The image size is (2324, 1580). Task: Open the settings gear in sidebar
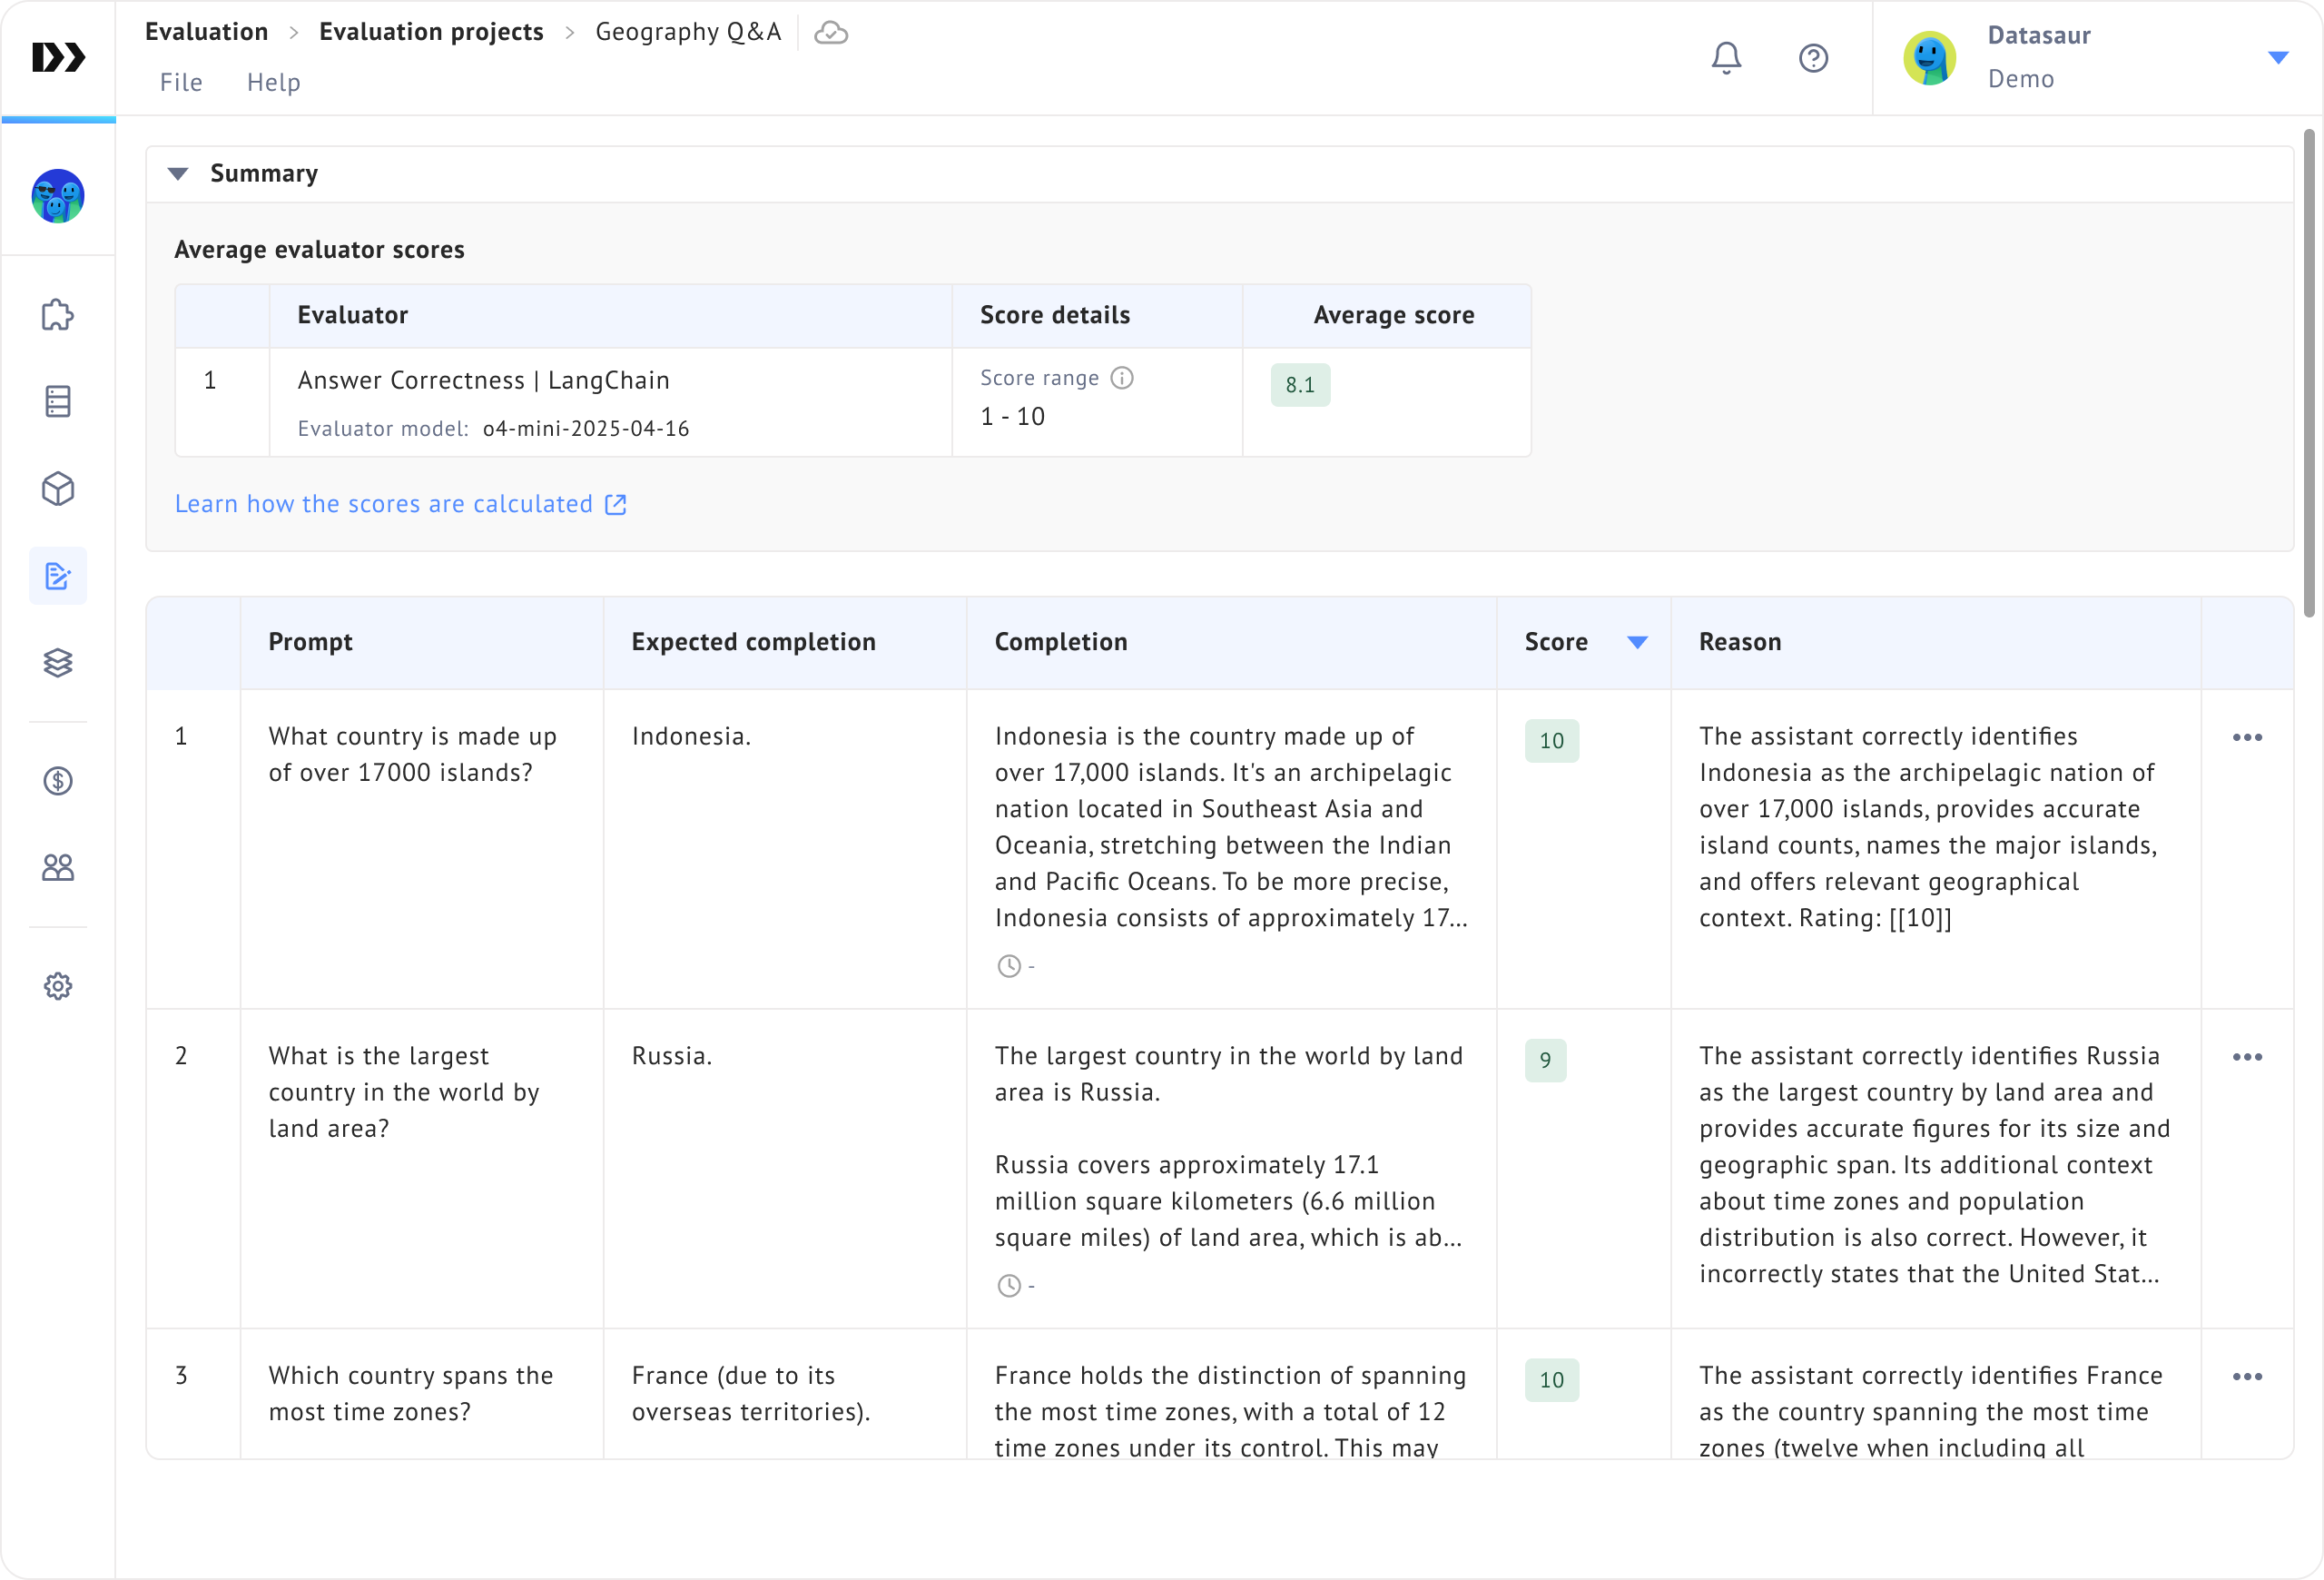pyautogui.click(x=58, y=986)
